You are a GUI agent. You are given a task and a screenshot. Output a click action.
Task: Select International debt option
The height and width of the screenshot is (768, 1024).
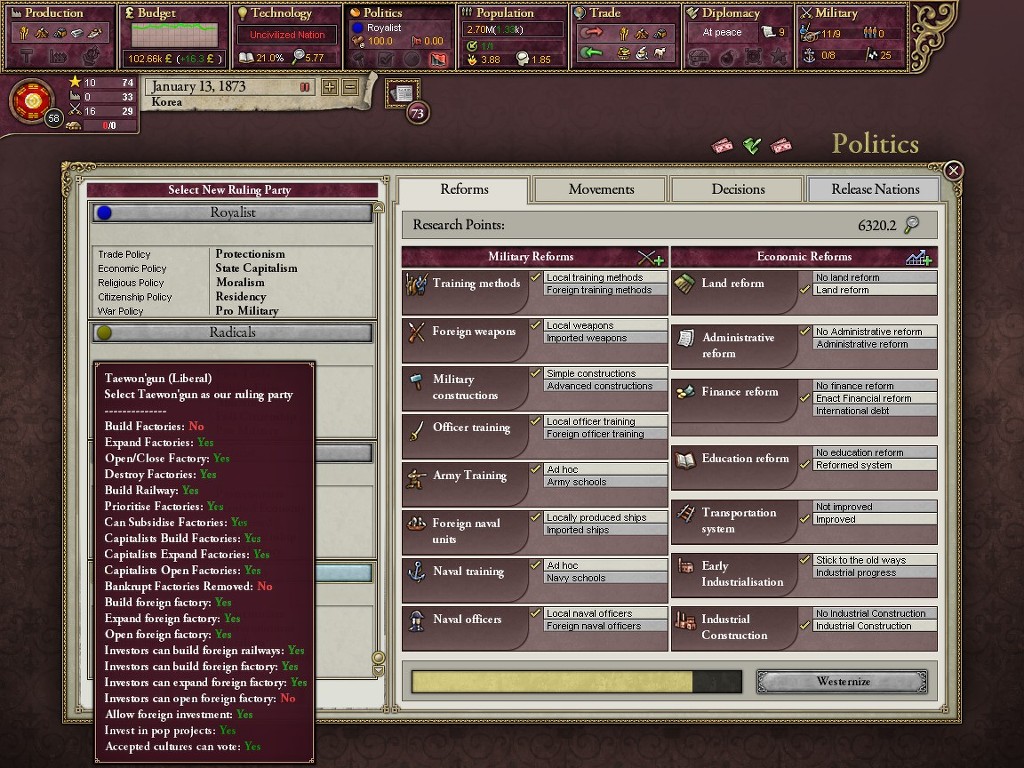[874, 411]
